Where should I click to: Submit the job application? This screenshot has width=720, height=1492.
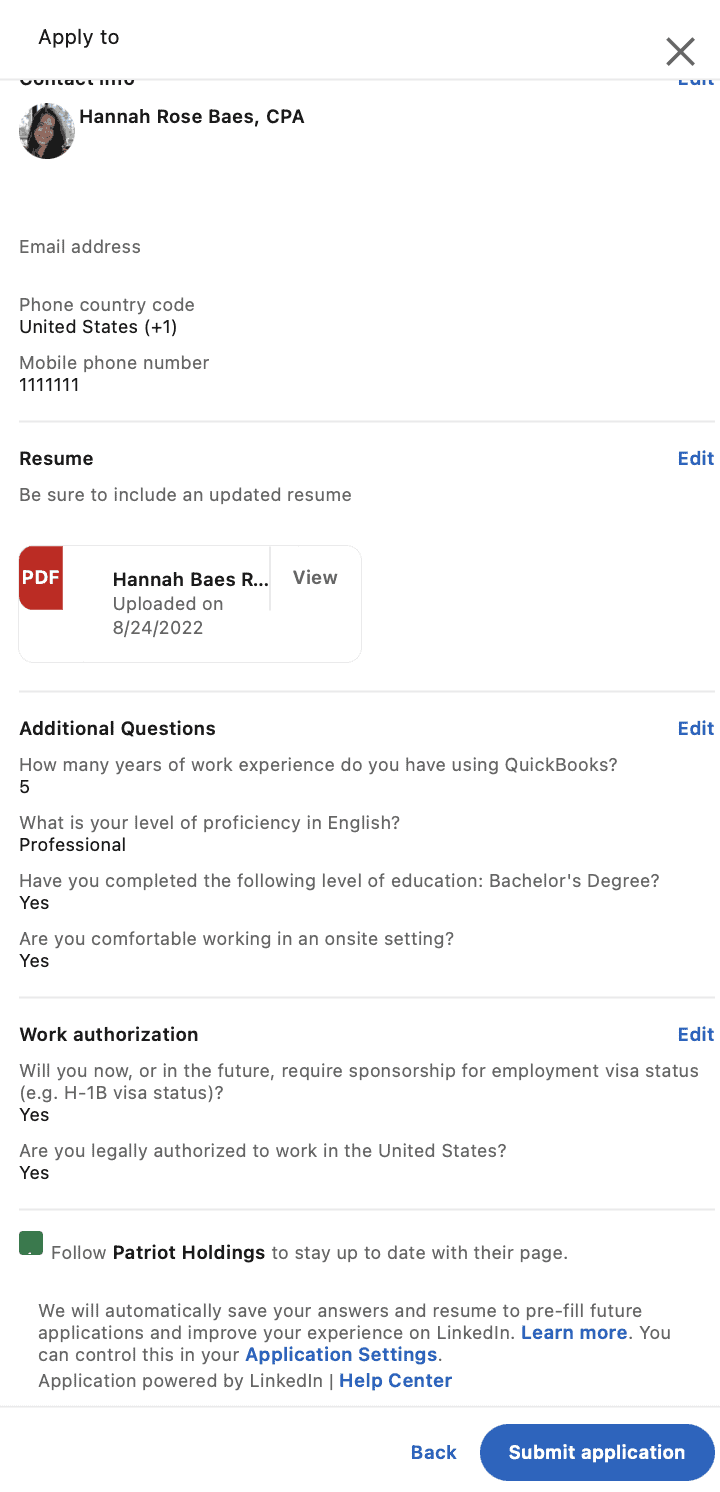tap(597, 1452)
